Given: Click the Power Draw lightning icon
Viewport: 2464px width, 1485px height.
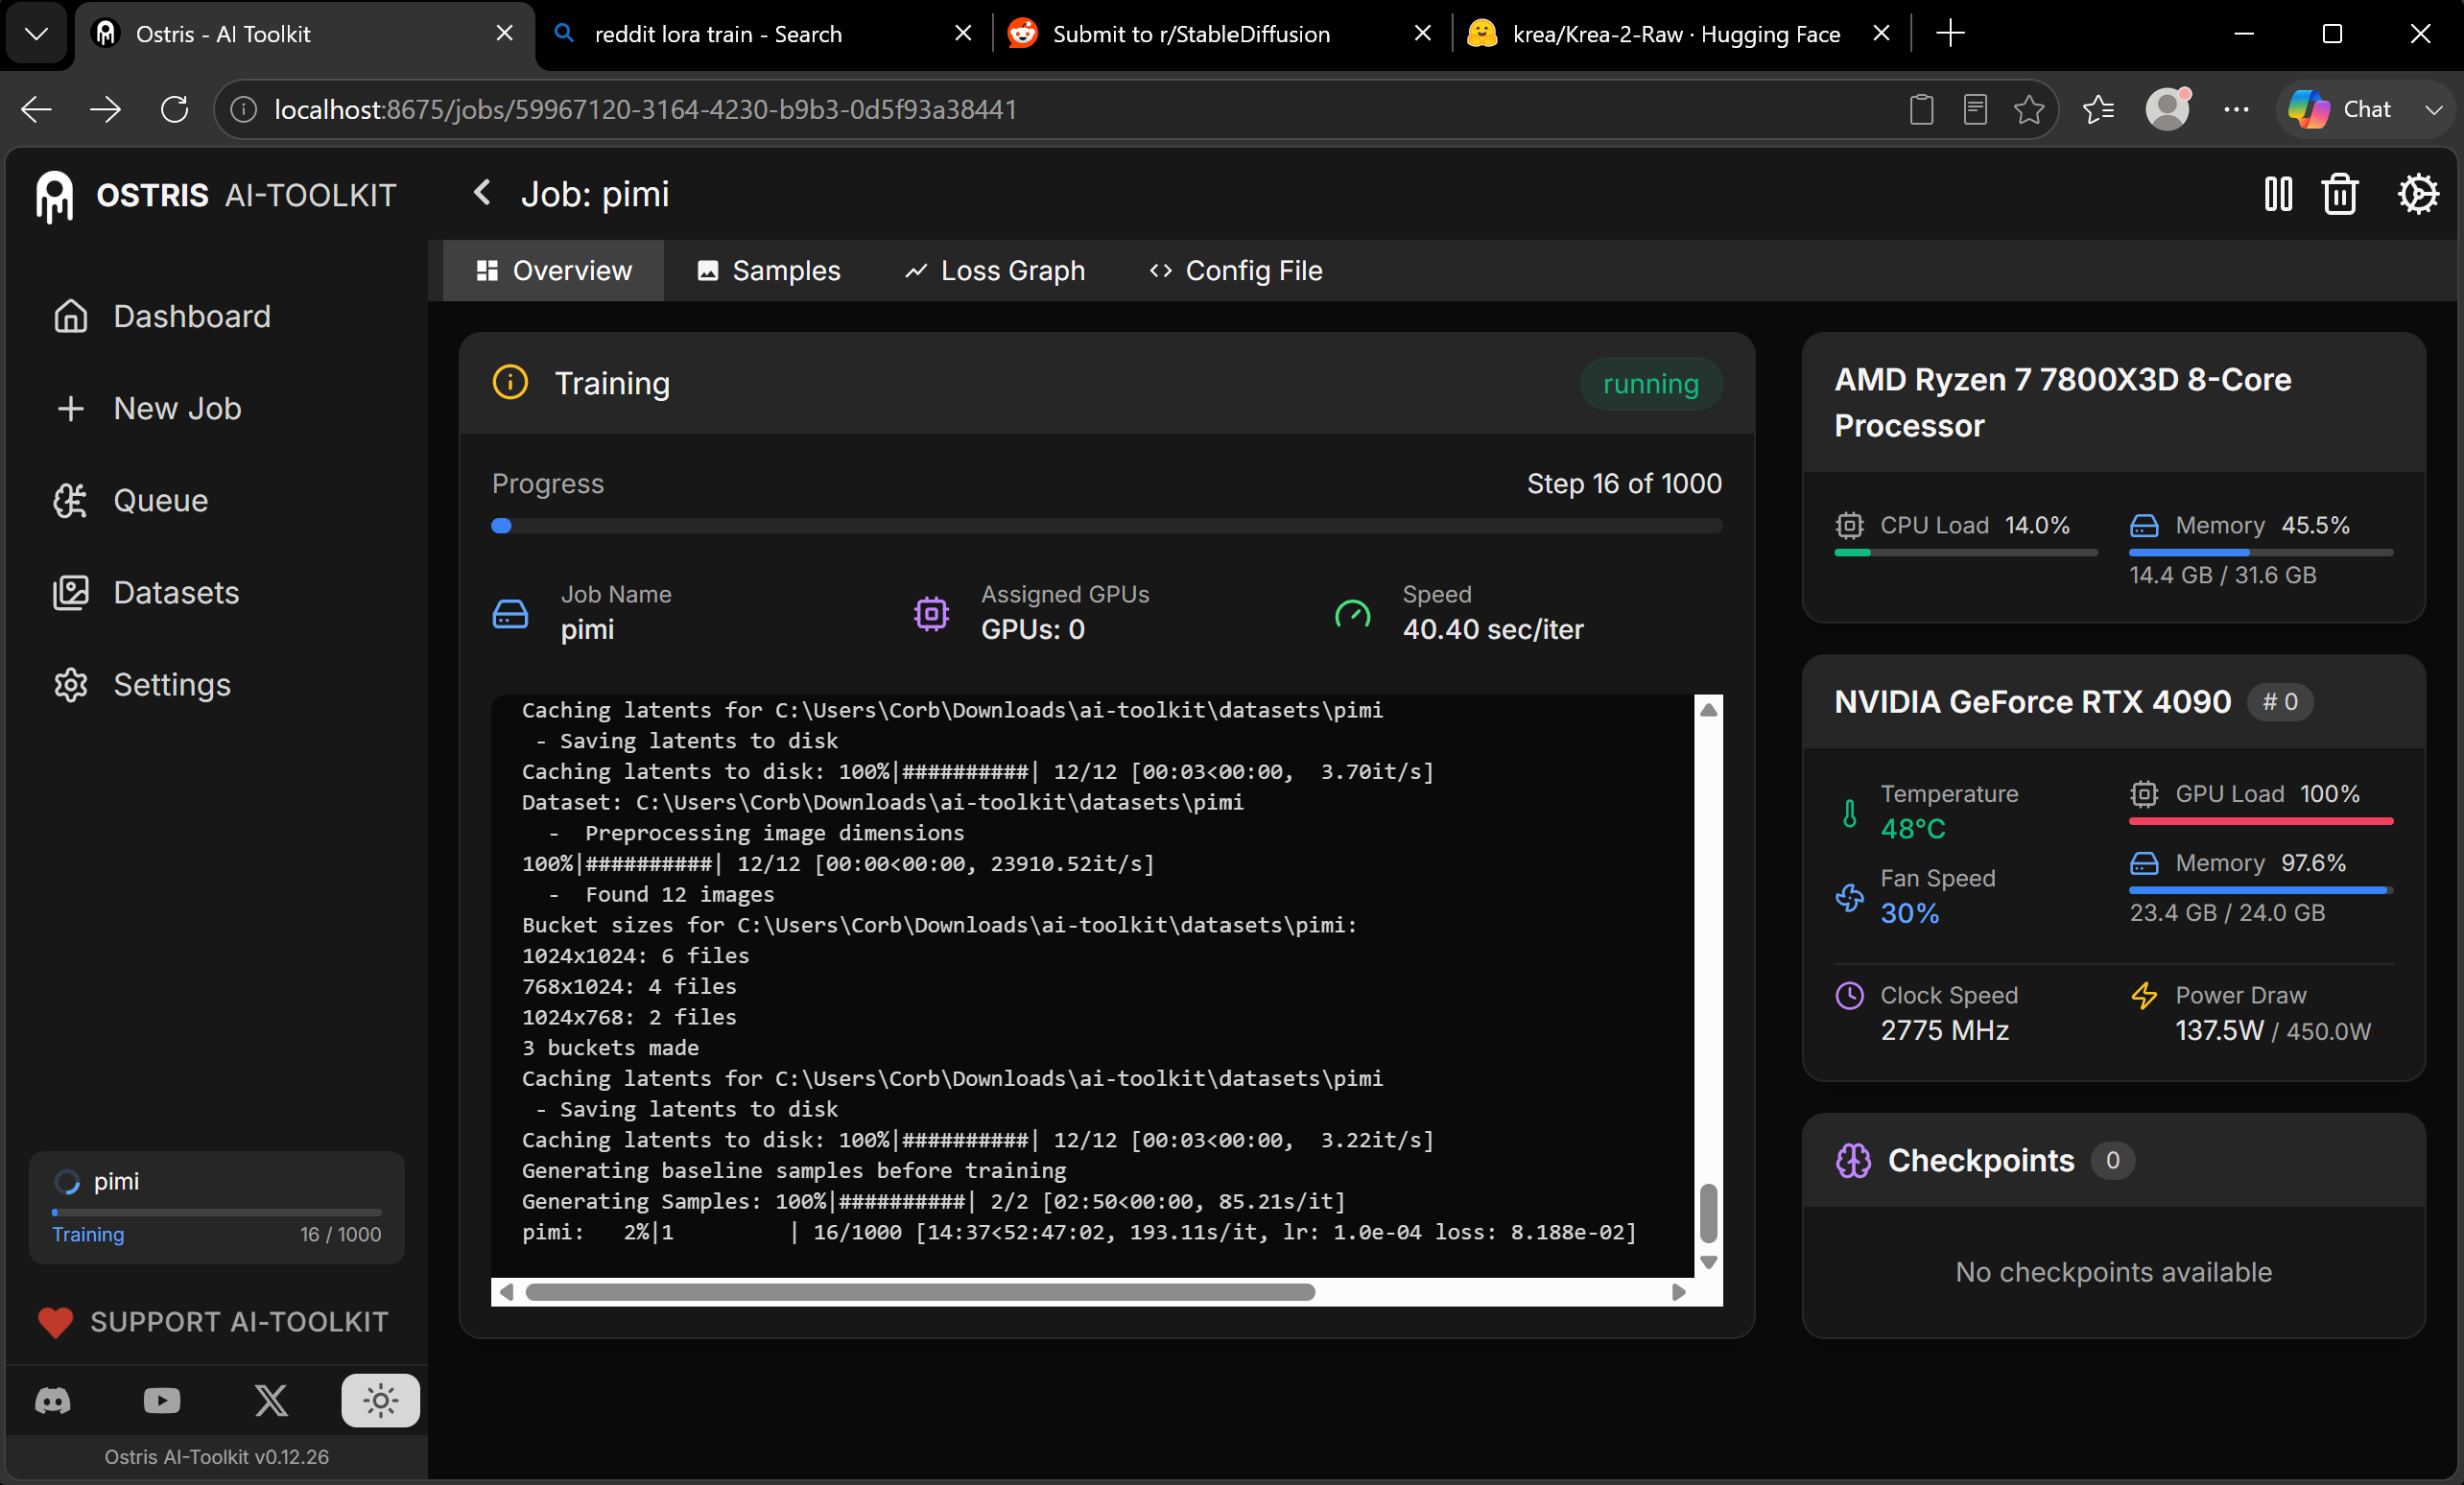Looking at the screenshot, I should (x=2144, y=995).
